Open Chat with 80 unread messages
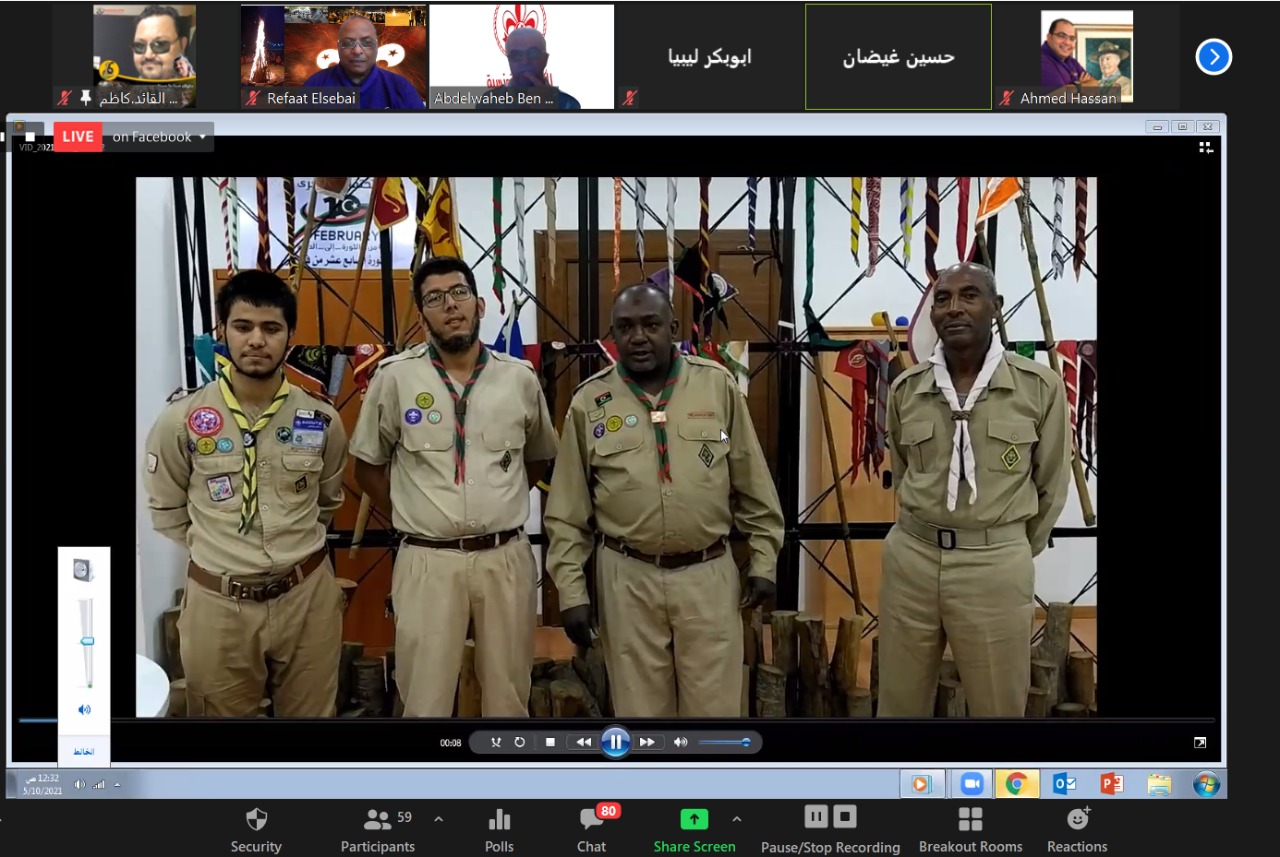The image size is (1280, 857). [x=591, y=830]
